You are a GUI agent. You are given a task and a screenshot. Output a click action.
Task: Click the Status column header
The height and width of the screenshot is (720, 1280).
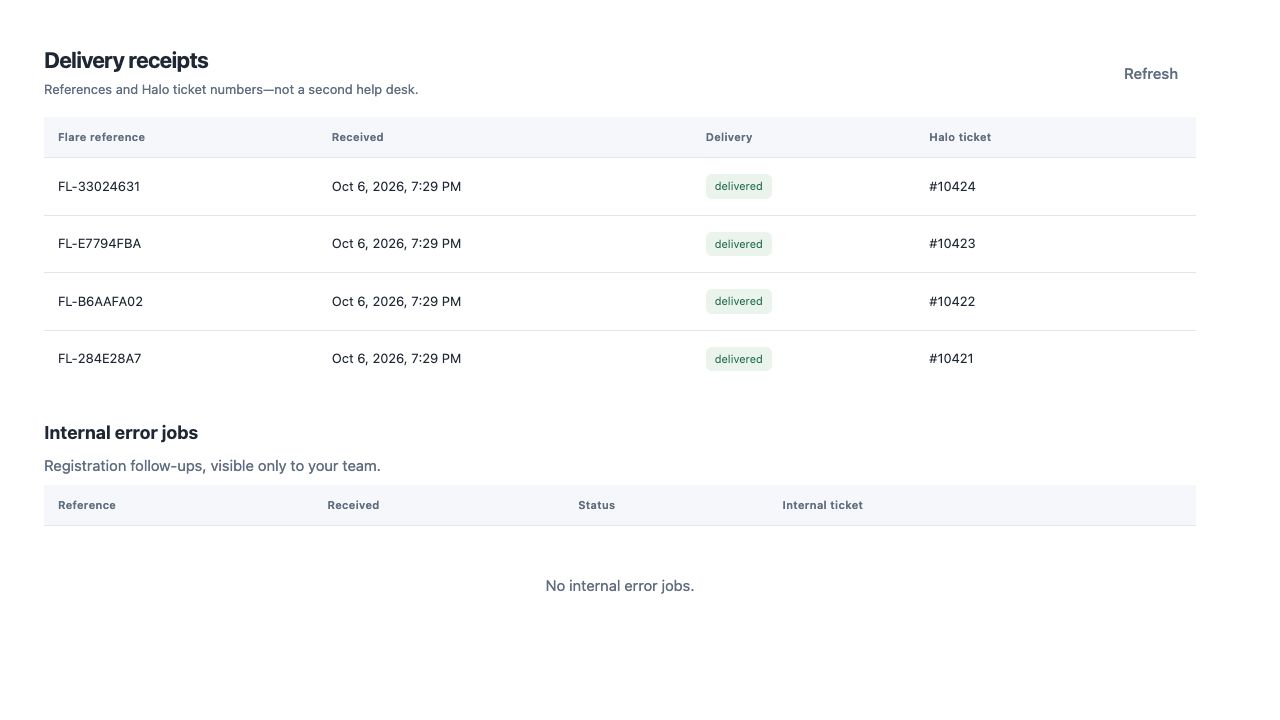[x=596, y=506]
